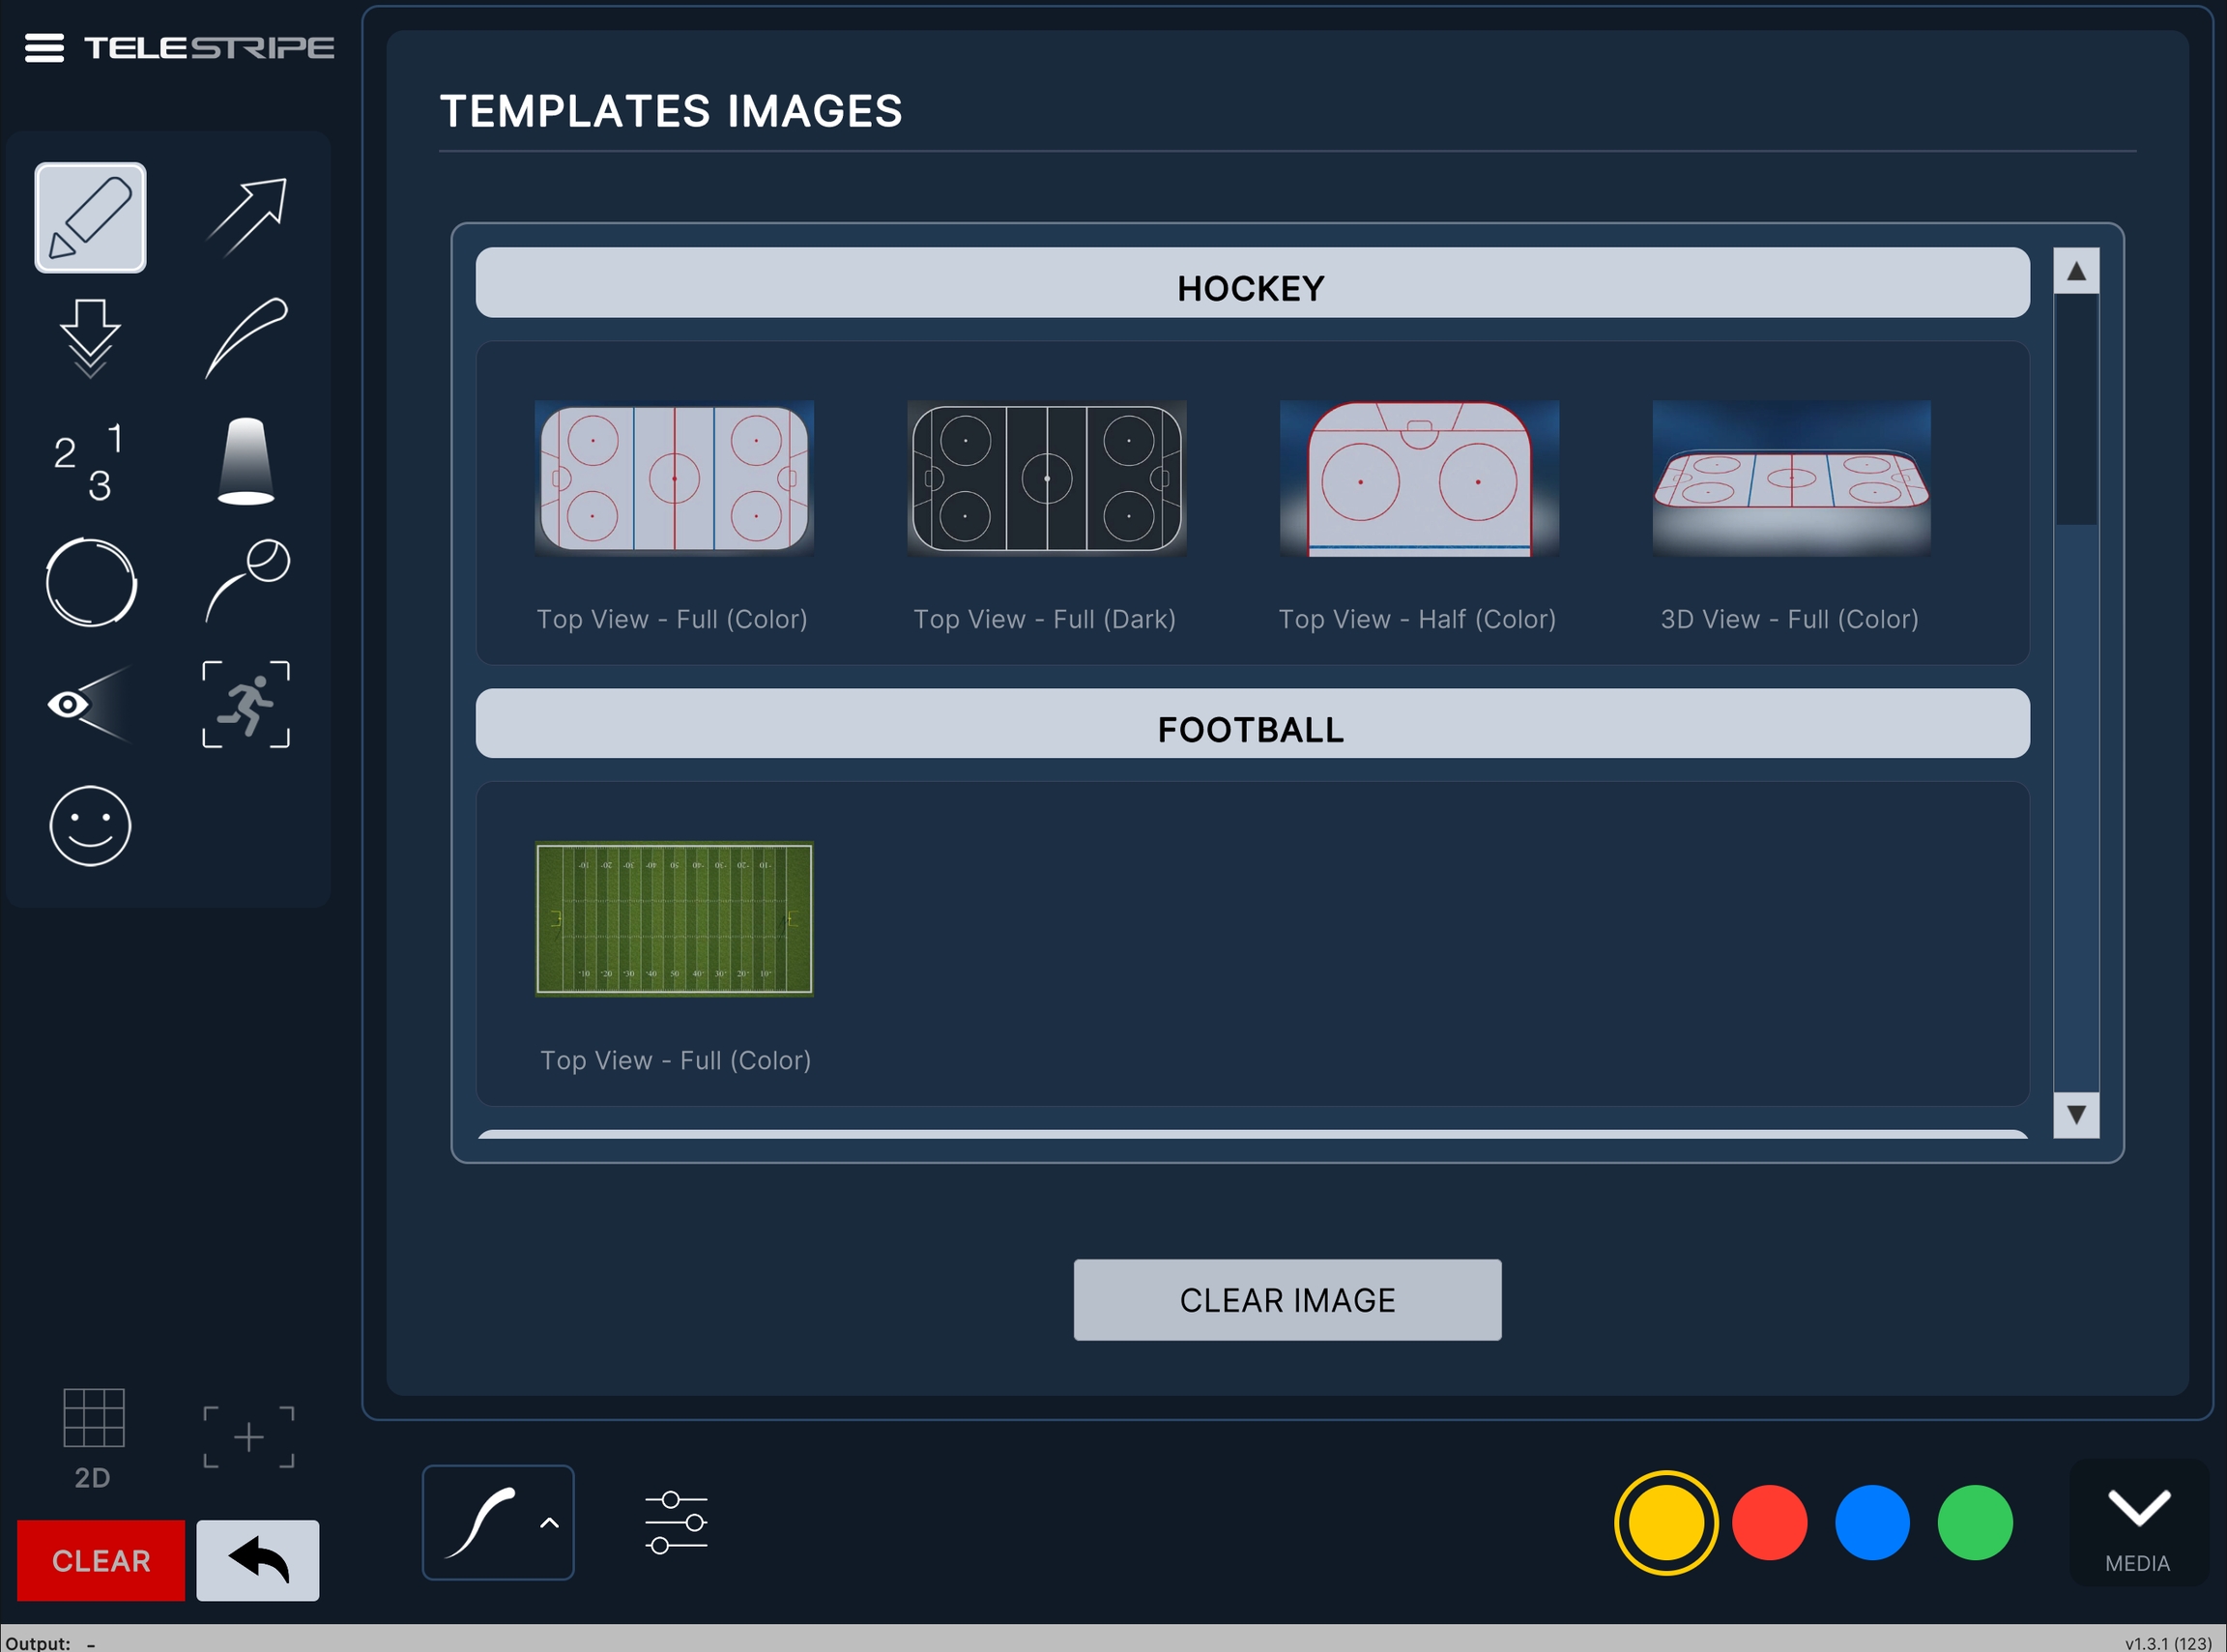
Task: Collapse the MEDIA panel chevron
Action: pos(2138,1523)
